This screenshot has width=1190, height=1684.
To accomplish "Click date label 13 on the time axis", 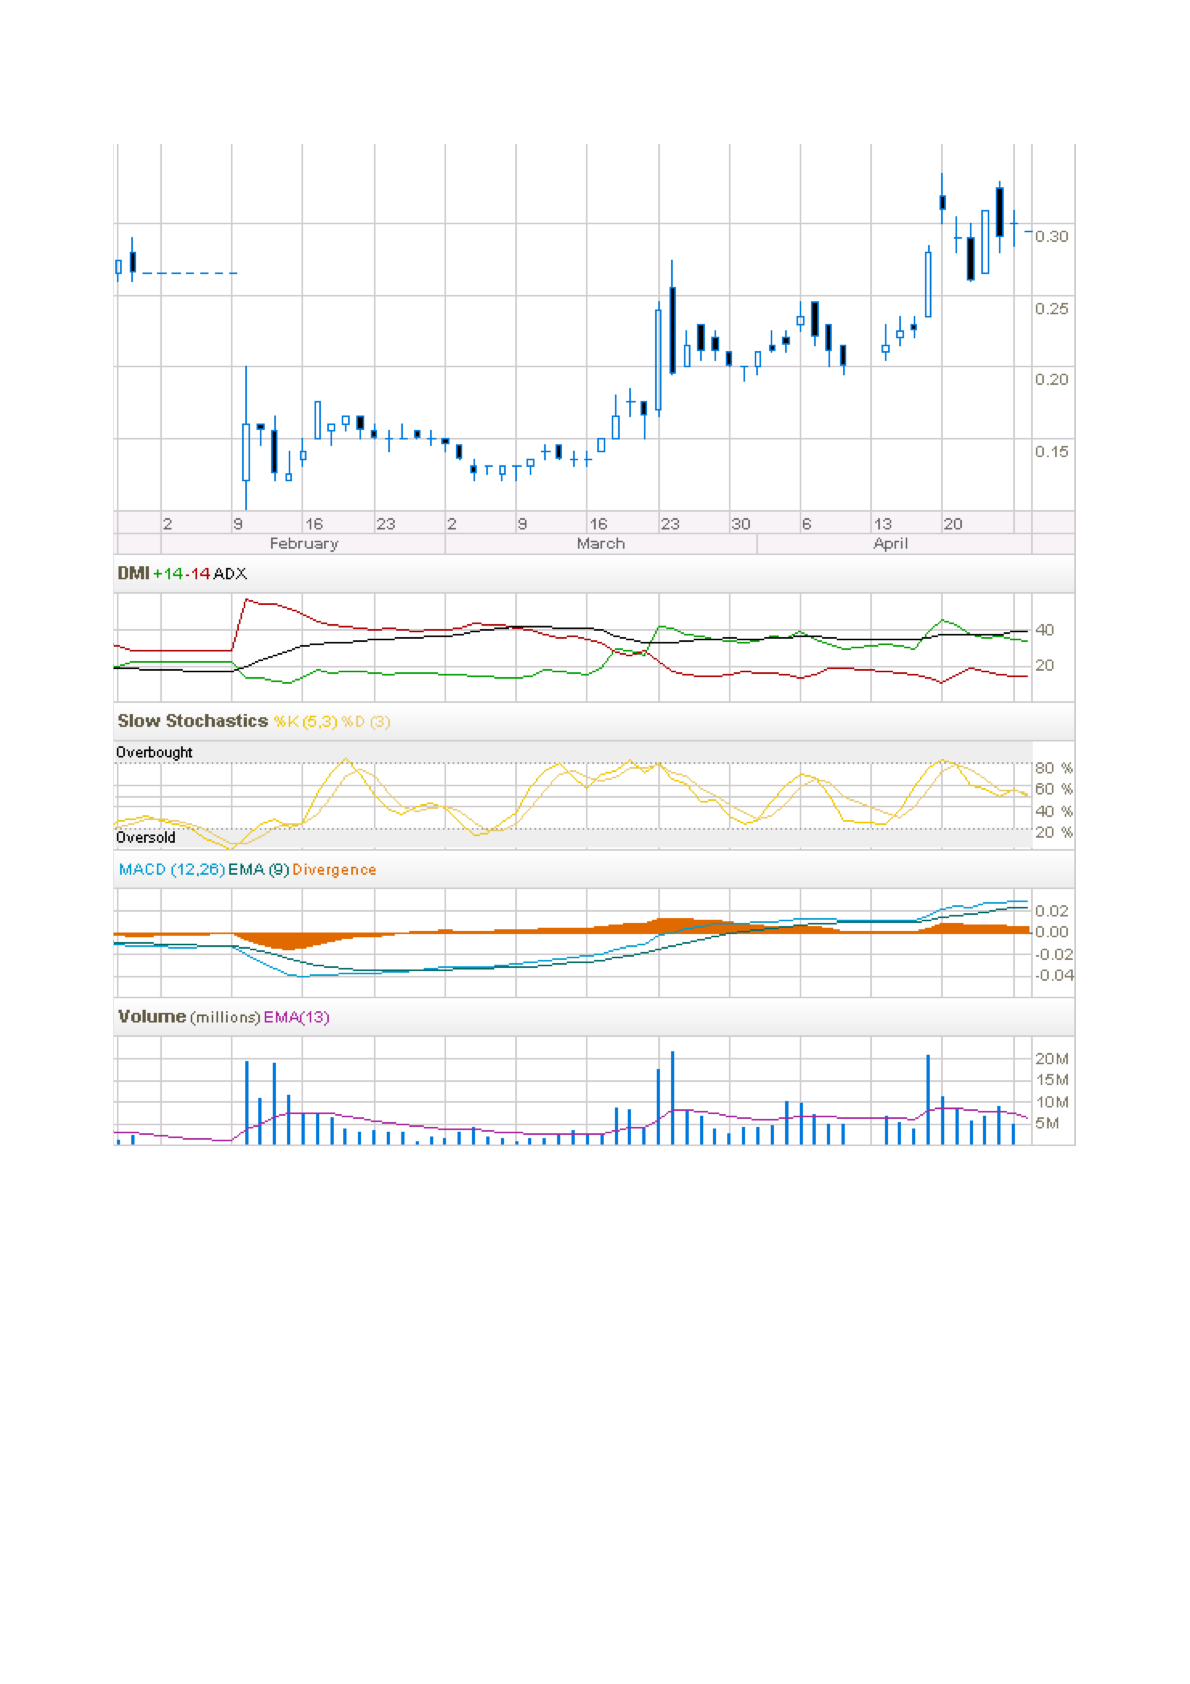I will [882, 524].
